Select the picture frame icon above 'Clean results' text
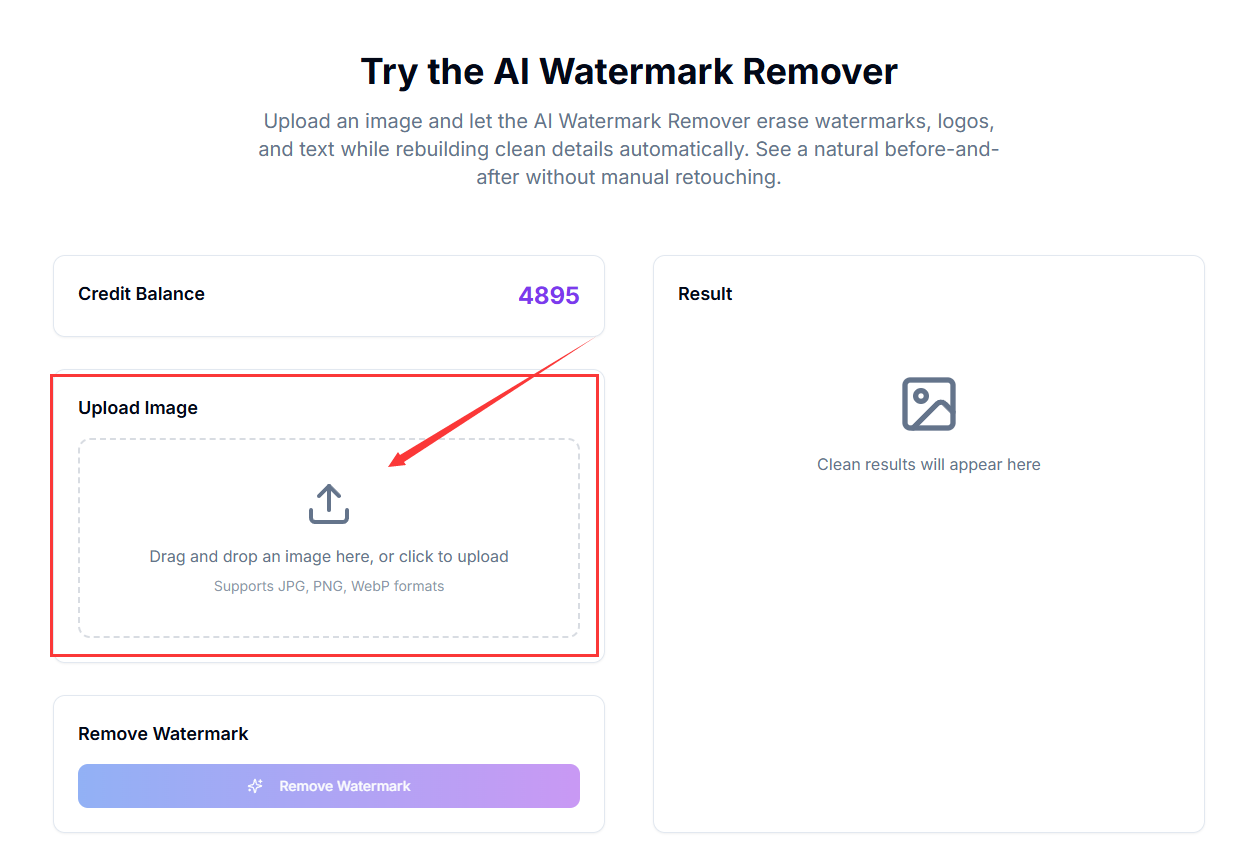1249x856 pixels. pyautogui.click(x=928, y=403)
